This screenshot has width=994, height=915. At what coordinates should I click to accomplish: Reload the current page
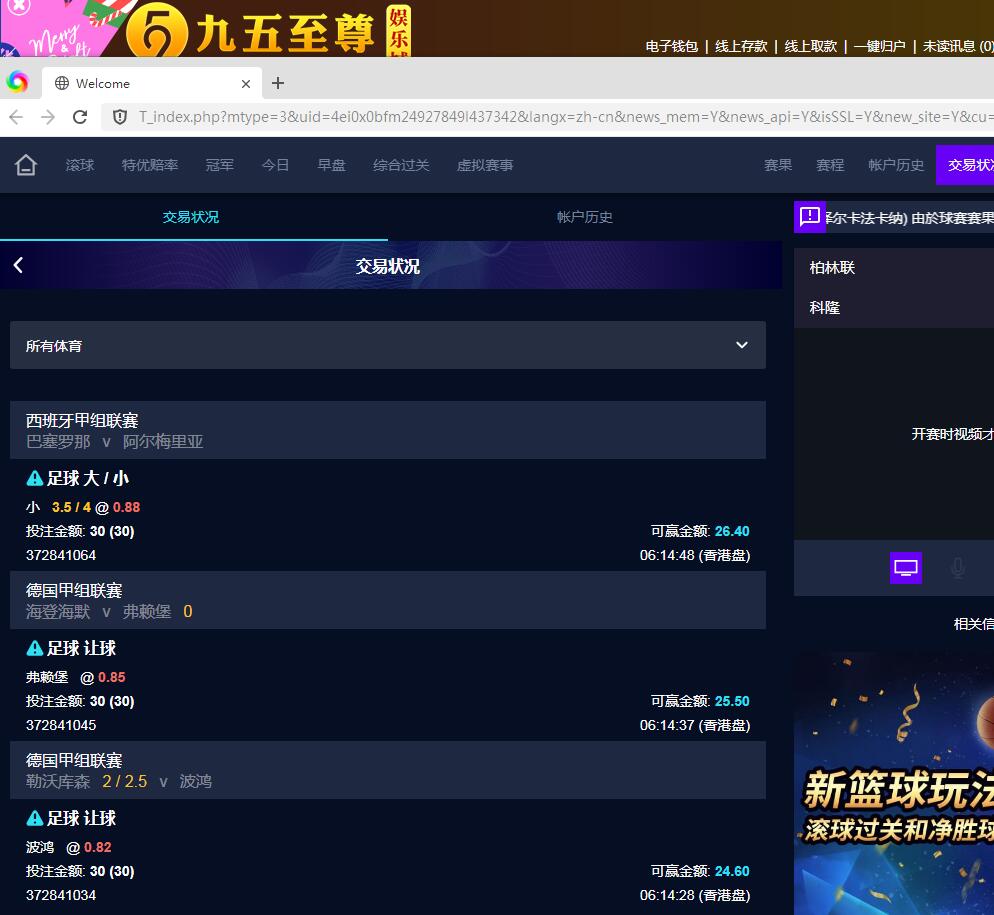[x=80, y=117]
